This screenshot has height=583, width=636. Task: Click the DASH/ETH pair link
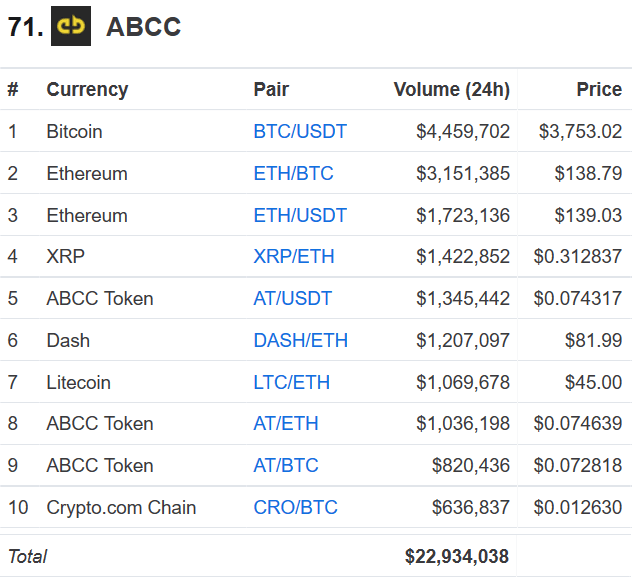[x=301, y=340]
